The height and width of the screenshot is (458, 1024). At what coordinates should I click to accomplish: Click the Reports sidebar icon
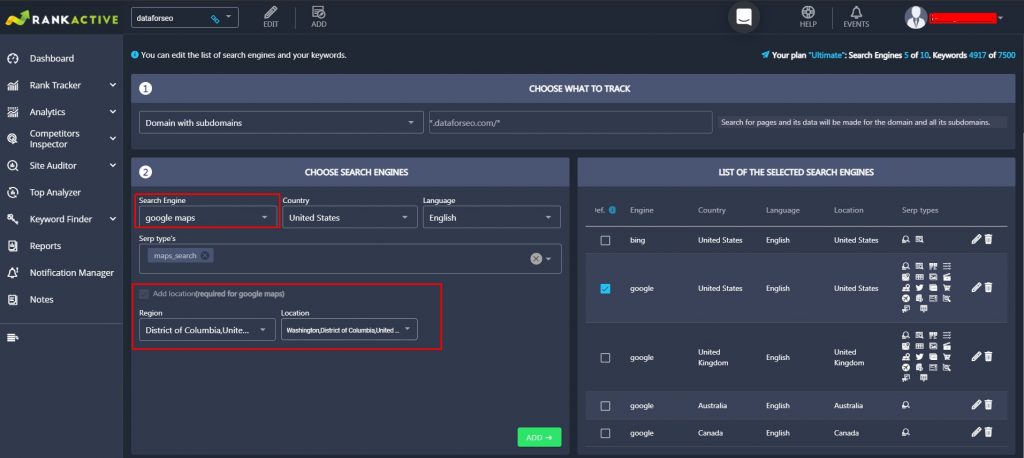point(12,246)
